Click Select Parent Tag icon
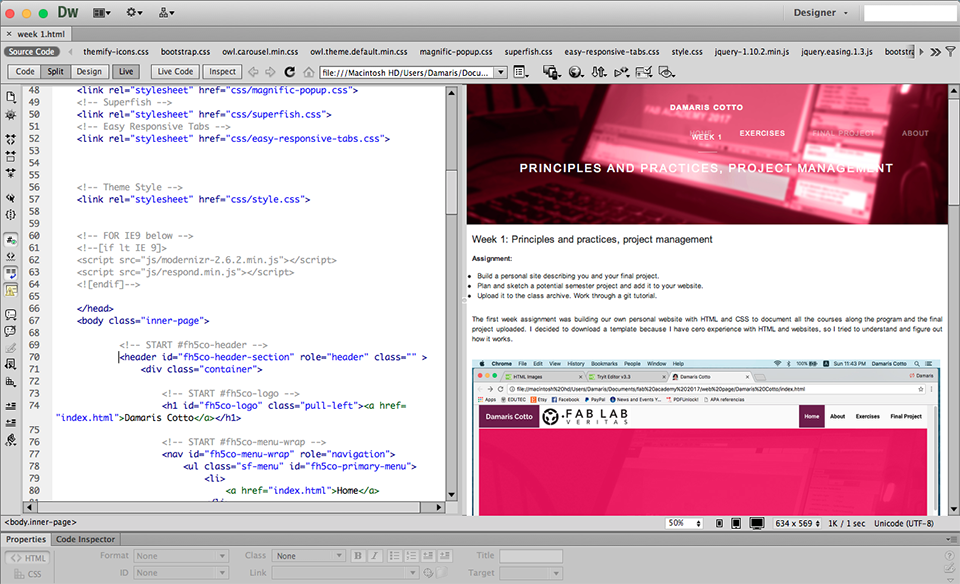 point(11,198)
